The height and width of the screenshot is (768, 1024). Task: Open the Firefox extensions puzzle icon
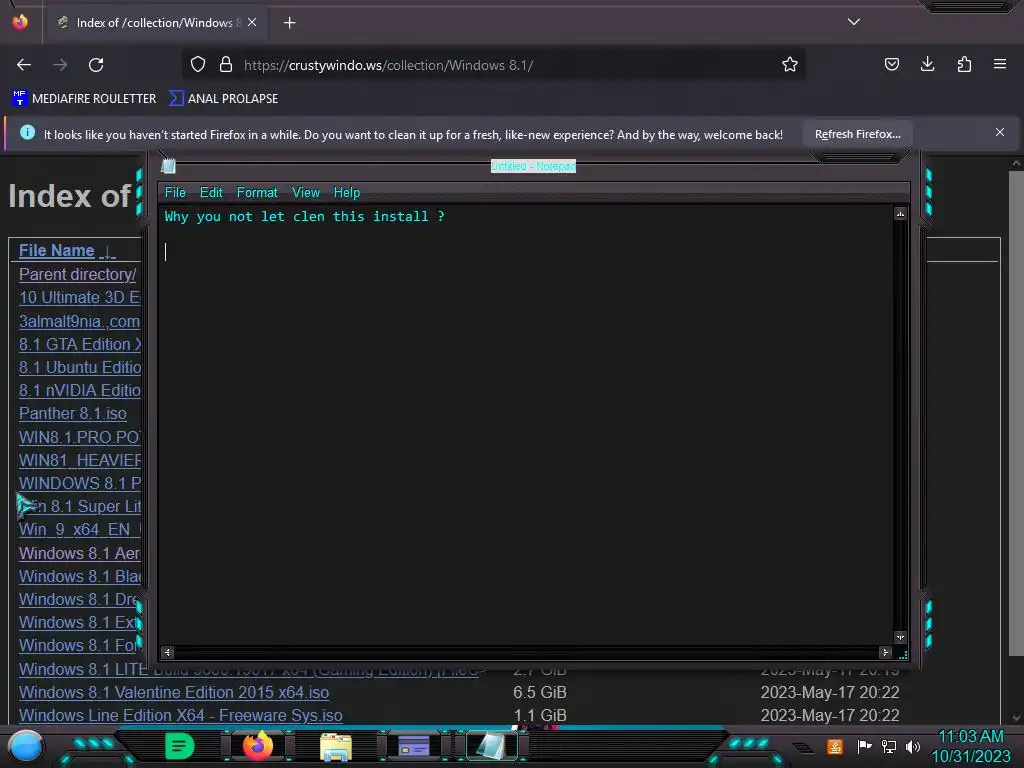(964, 64)
